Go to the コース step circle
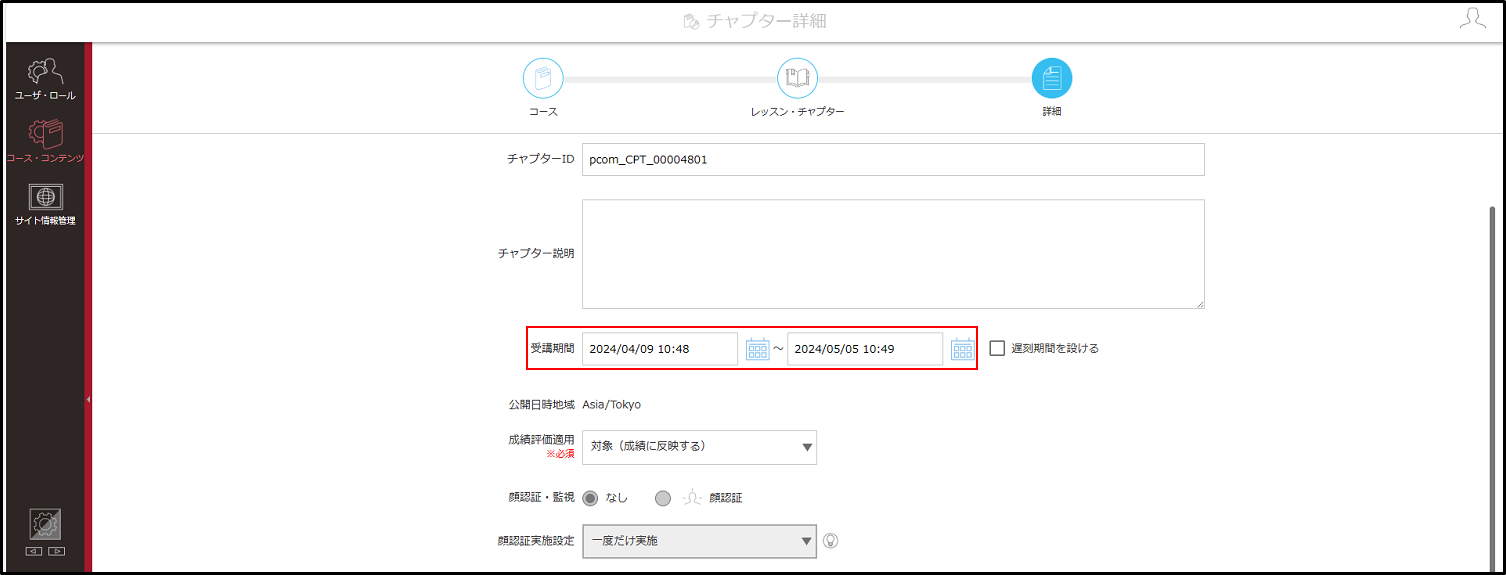 (x=543, y=78)
